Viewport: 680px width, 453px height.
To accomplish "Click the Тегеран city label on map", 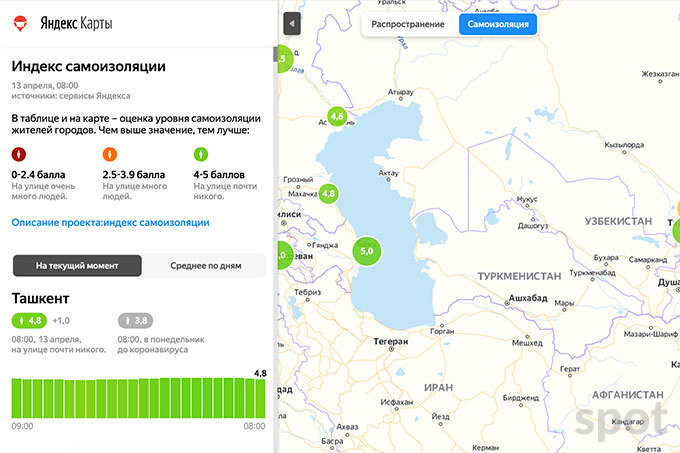I will pyautogui.click(x=390, y=341).
